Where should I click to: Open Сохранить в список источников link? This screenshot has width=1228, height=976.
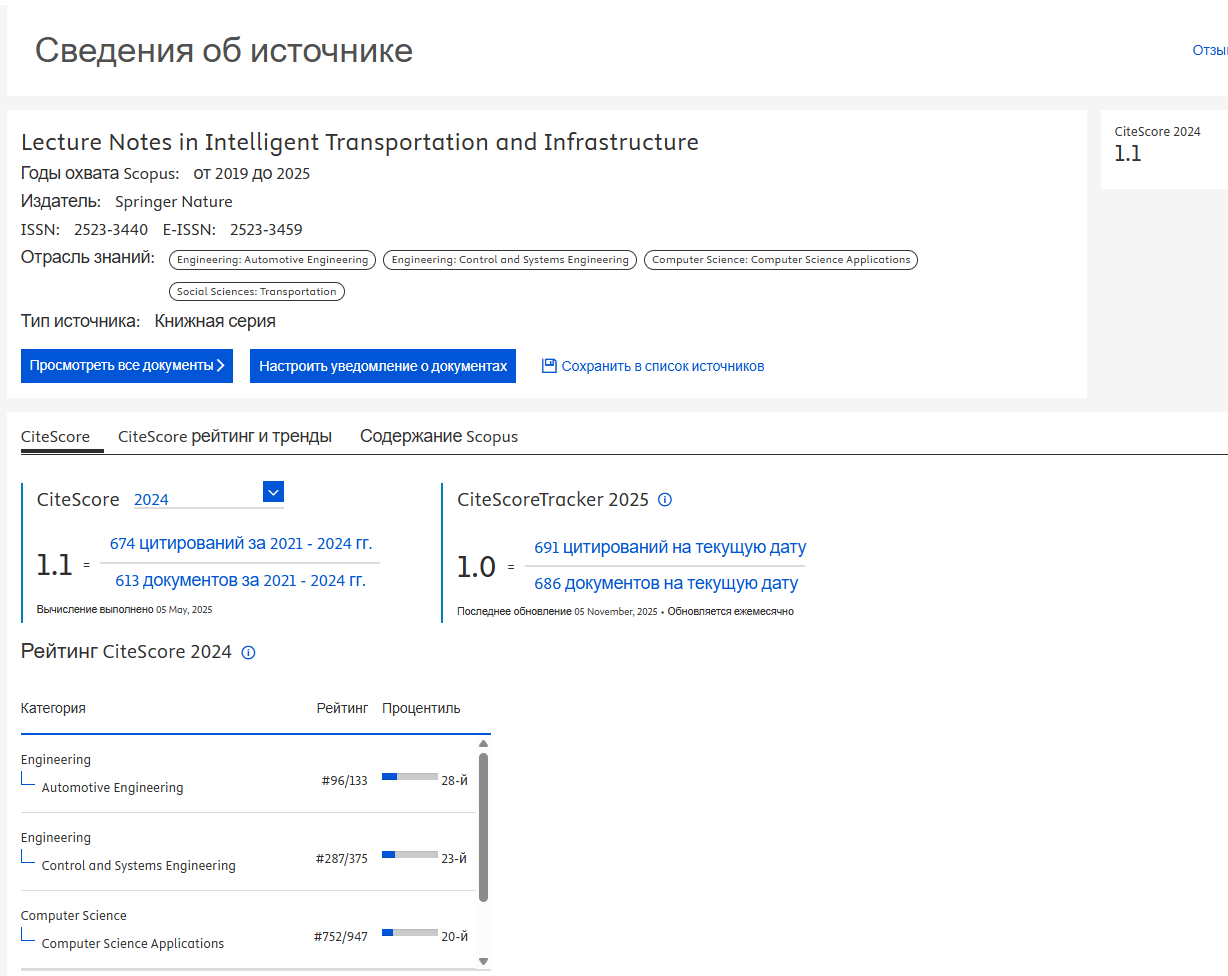(x=662, y=366)
